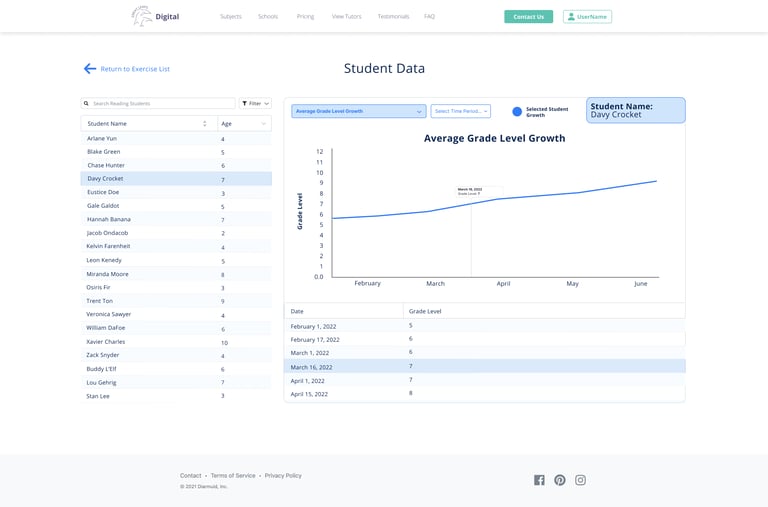Focus the Search Reading Students field

point(158,103)
